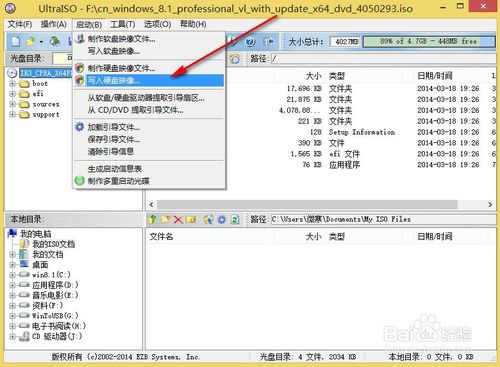Select the 资料(F:) drive in tree

47,305
